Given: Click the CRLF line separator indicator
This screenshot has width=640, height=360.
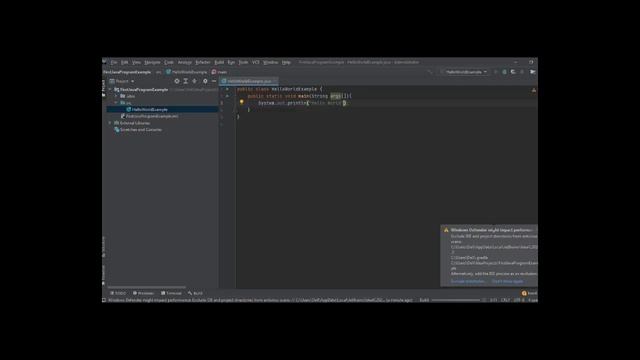Looking at the screenshot, I should (505, 300).
